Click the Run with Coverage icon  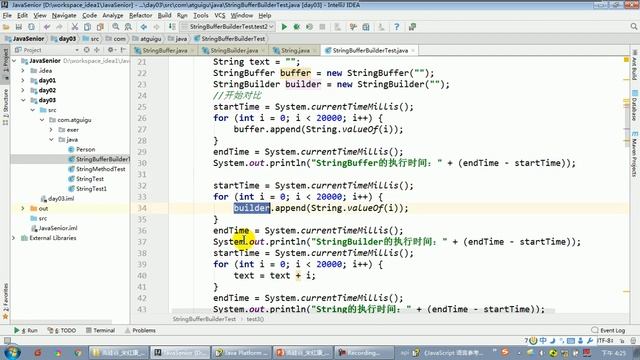tap(309, 27)
